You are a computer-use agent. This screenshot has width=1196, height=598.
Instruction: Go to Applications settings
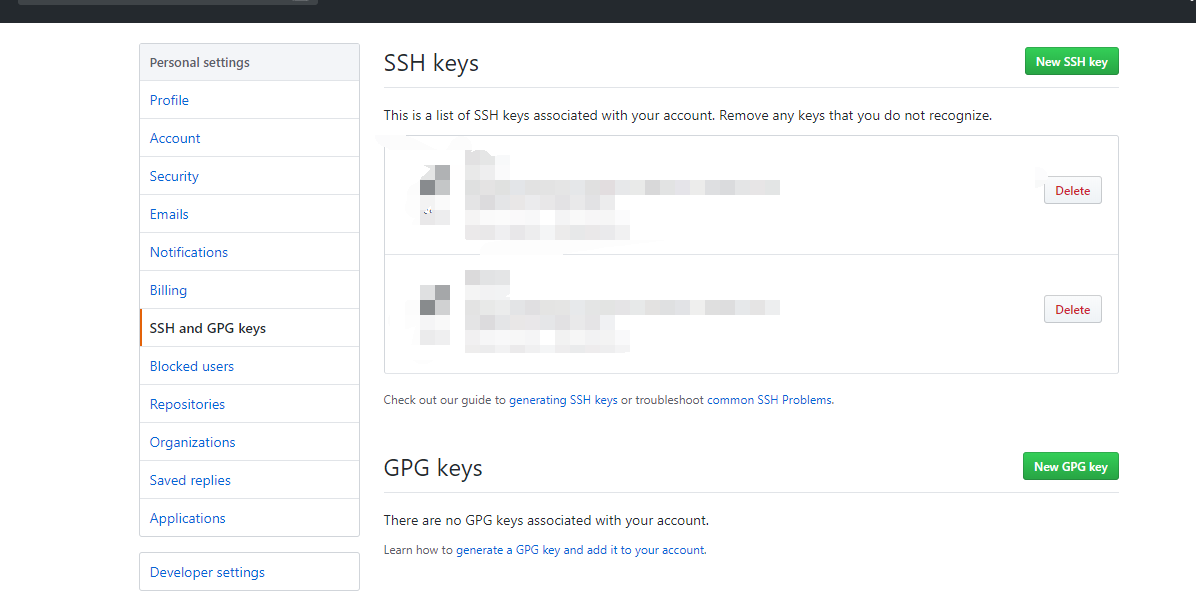(249, 518)
